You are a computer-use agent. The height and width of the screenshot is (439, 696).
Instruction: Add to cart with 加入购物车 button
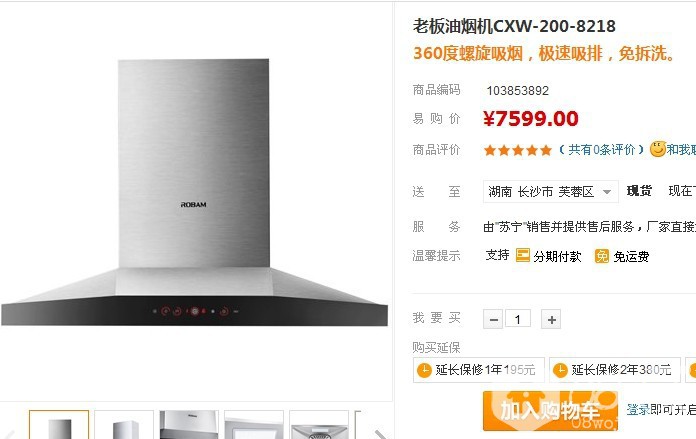click(x=550, y=411)
